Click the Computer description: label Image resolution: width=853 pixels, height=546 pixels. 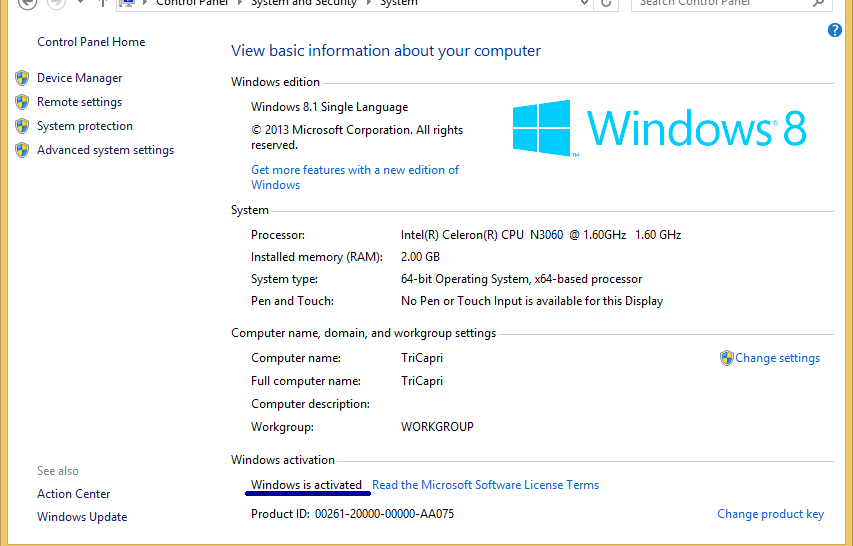(x=310, y=404)
